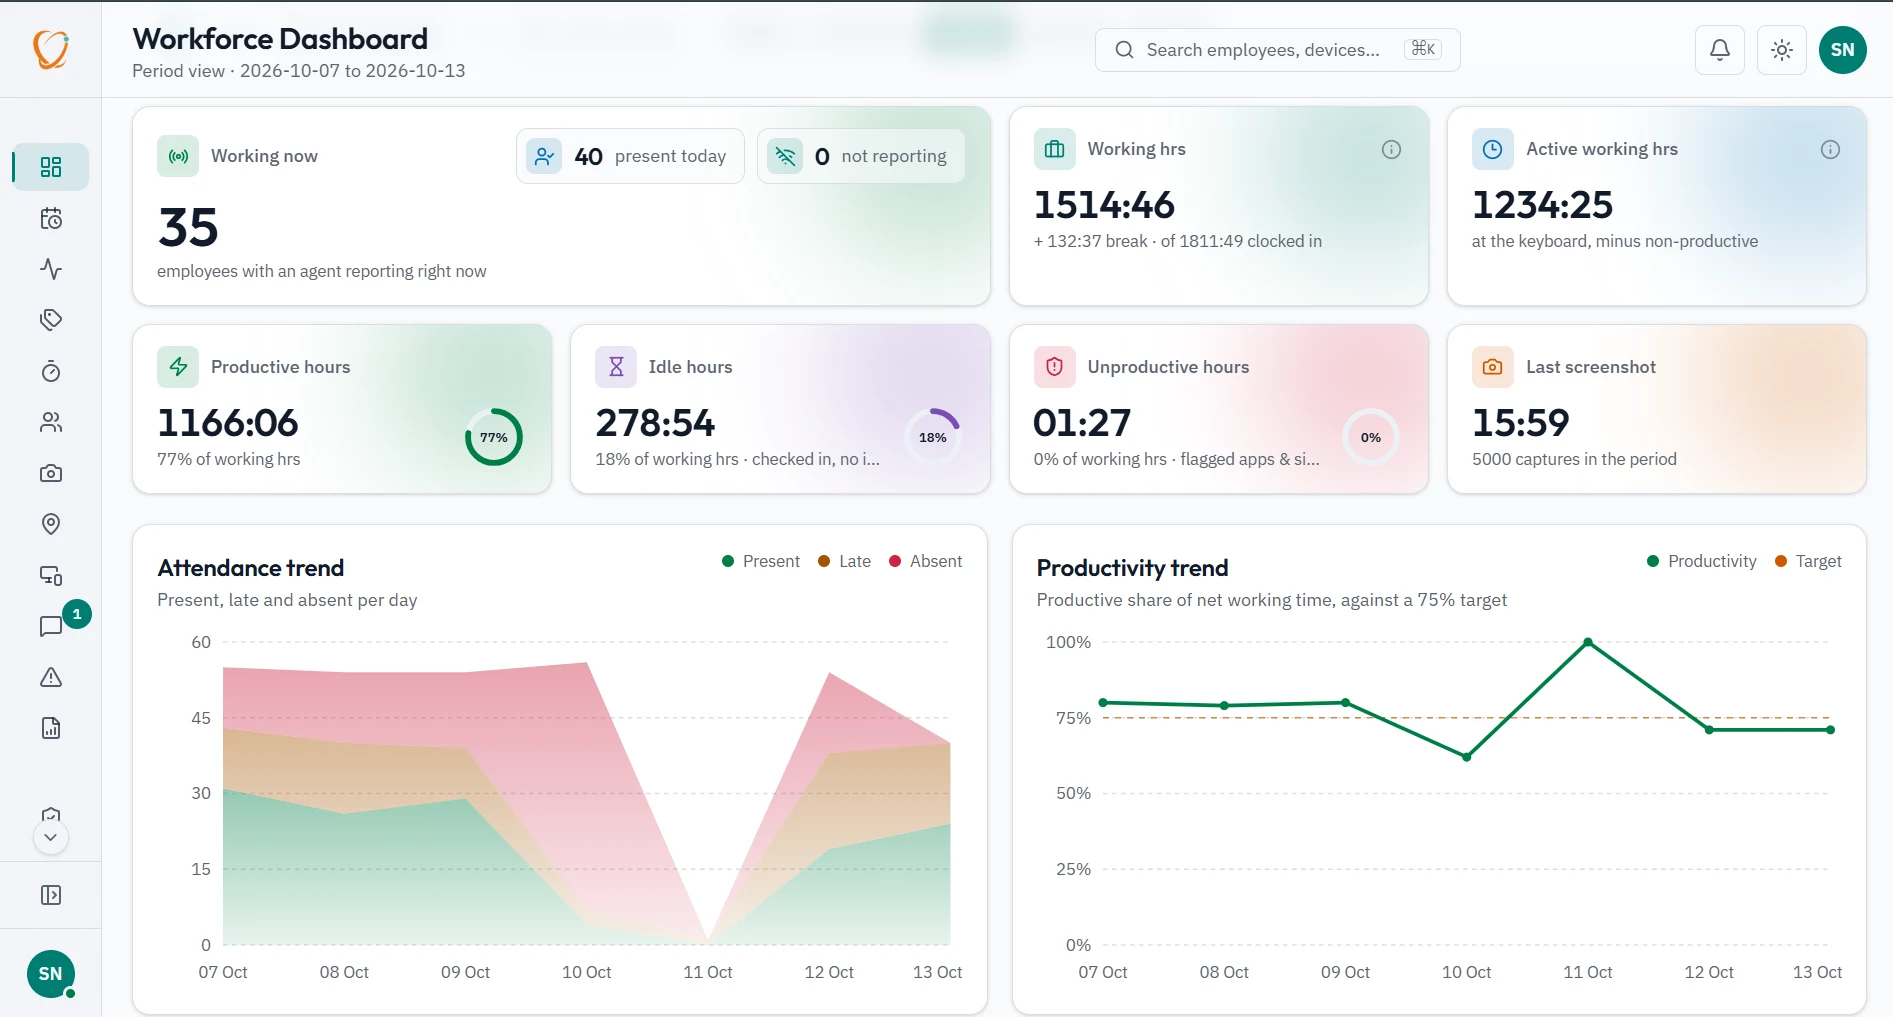This screenshot has height=1017, width=1893.
Task: Toggle the Late legend in Attendance trend
Action: (844, 562)
